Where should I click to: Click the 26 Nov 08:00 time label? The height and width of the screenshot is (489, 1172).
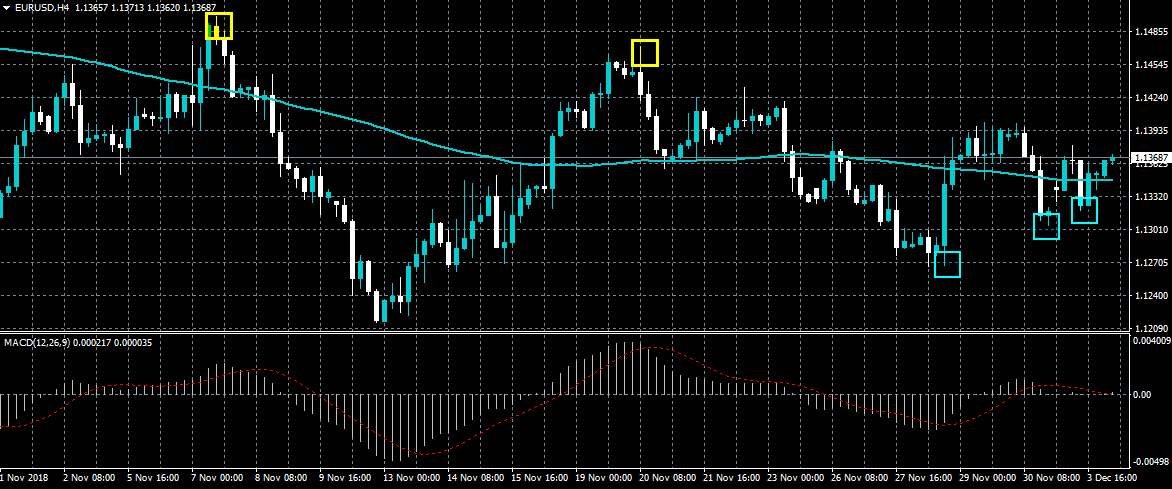pyautogui.click(x=860, y=477)
